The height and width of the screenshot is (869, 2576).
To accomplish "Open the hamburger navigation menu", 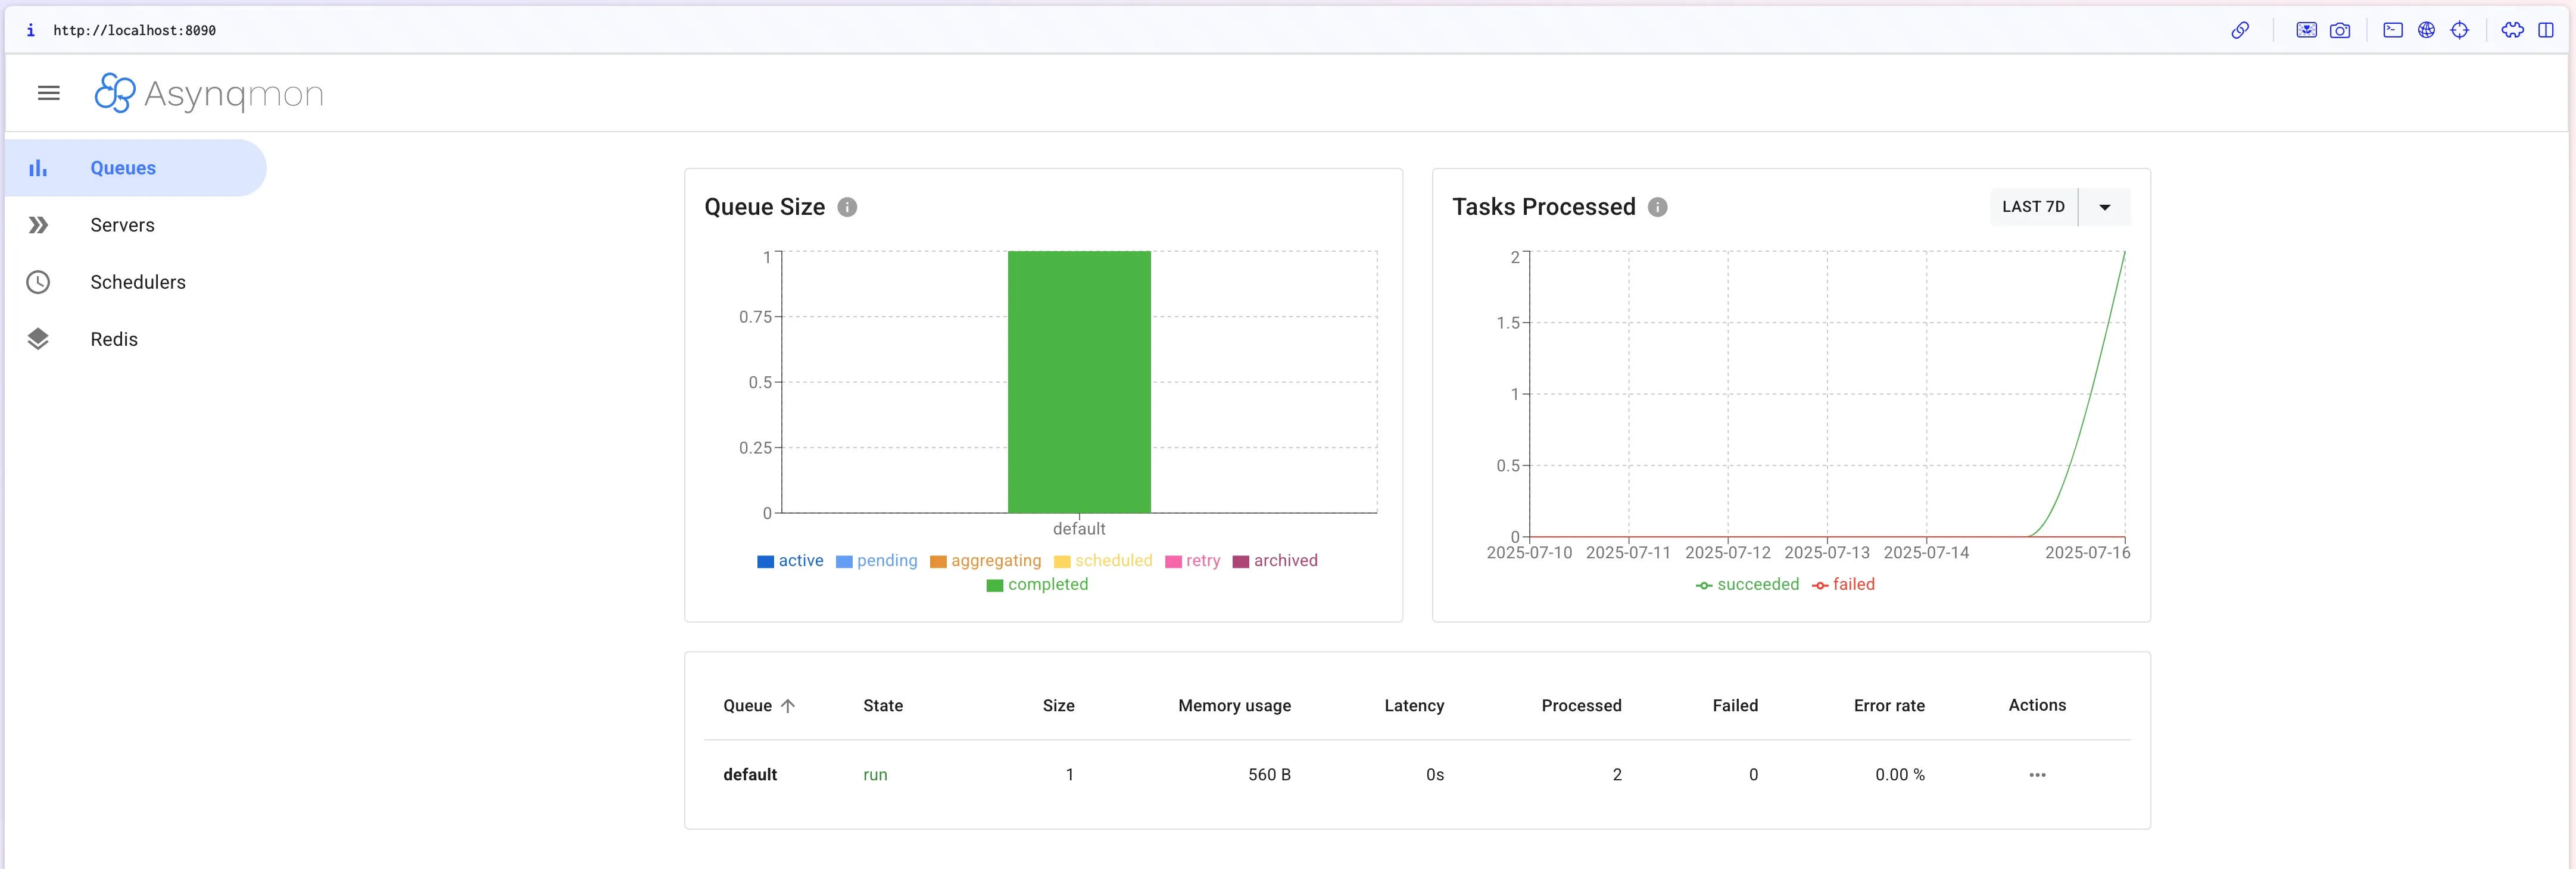I will tap(48, 93).
